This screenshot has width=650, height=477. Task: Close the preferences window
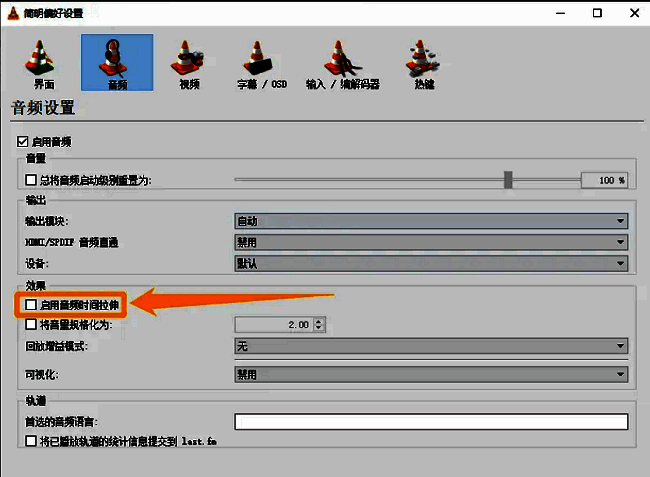[x=634, y=13]
